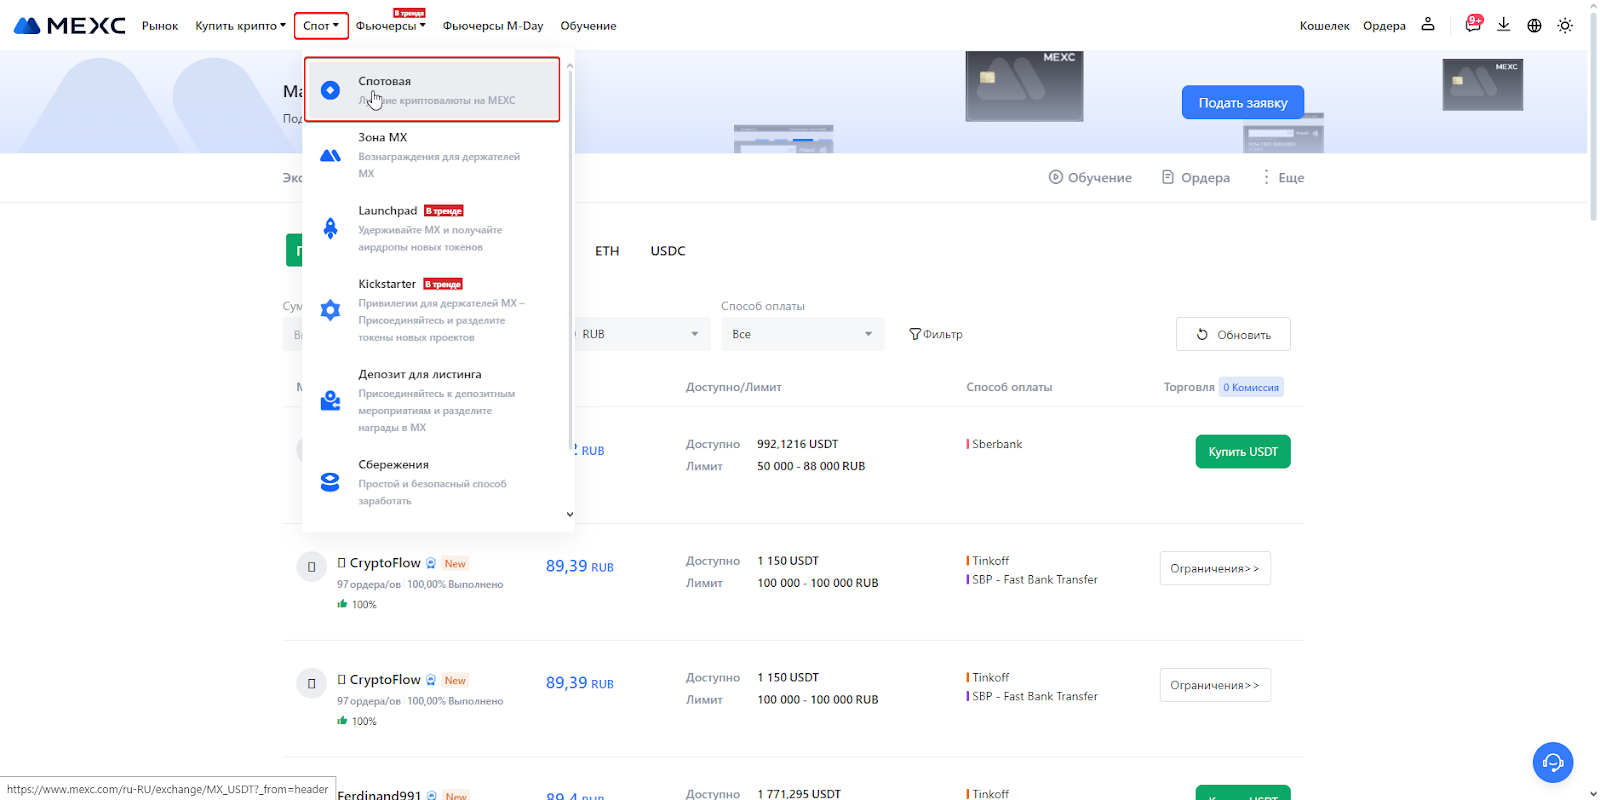
Task: Click the MEXC logo
Action: click(70, 25)
